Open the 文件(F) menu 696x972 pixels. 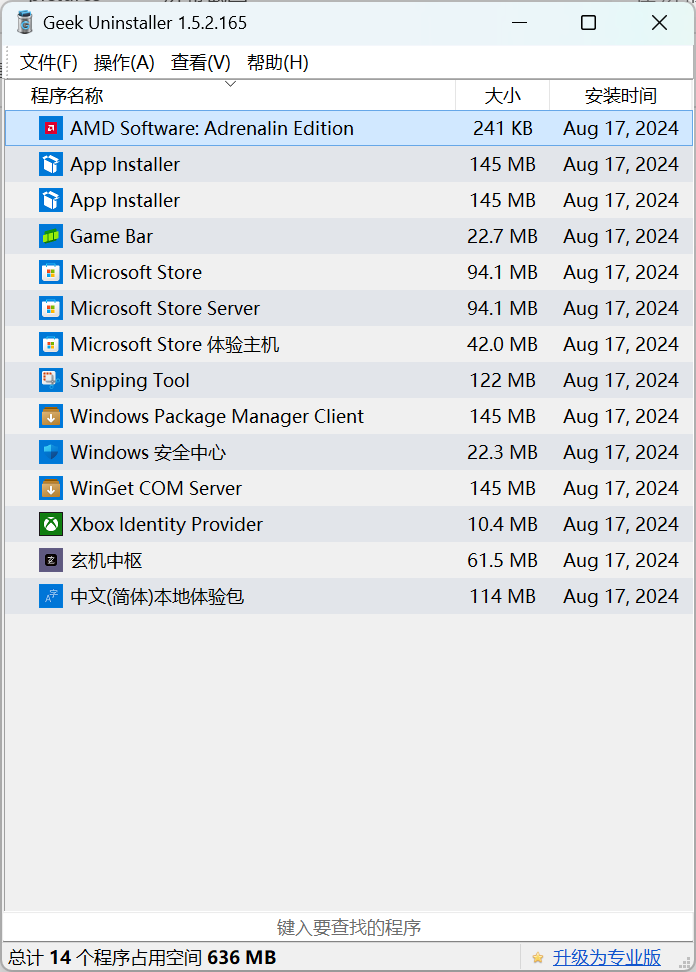[x=49, y=62]
